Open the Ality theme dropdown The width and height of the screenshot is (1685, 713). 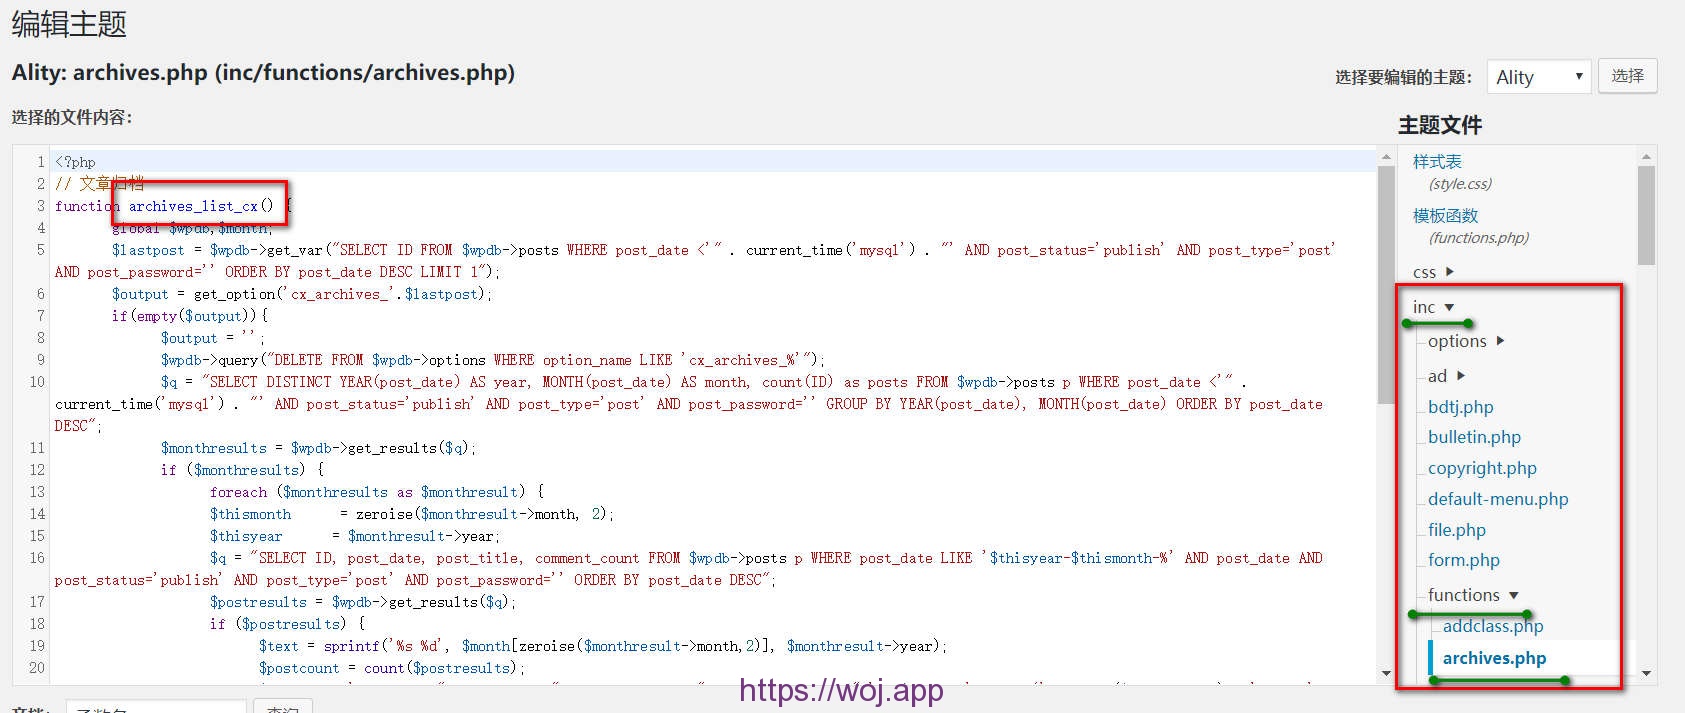coord(1538,77)
